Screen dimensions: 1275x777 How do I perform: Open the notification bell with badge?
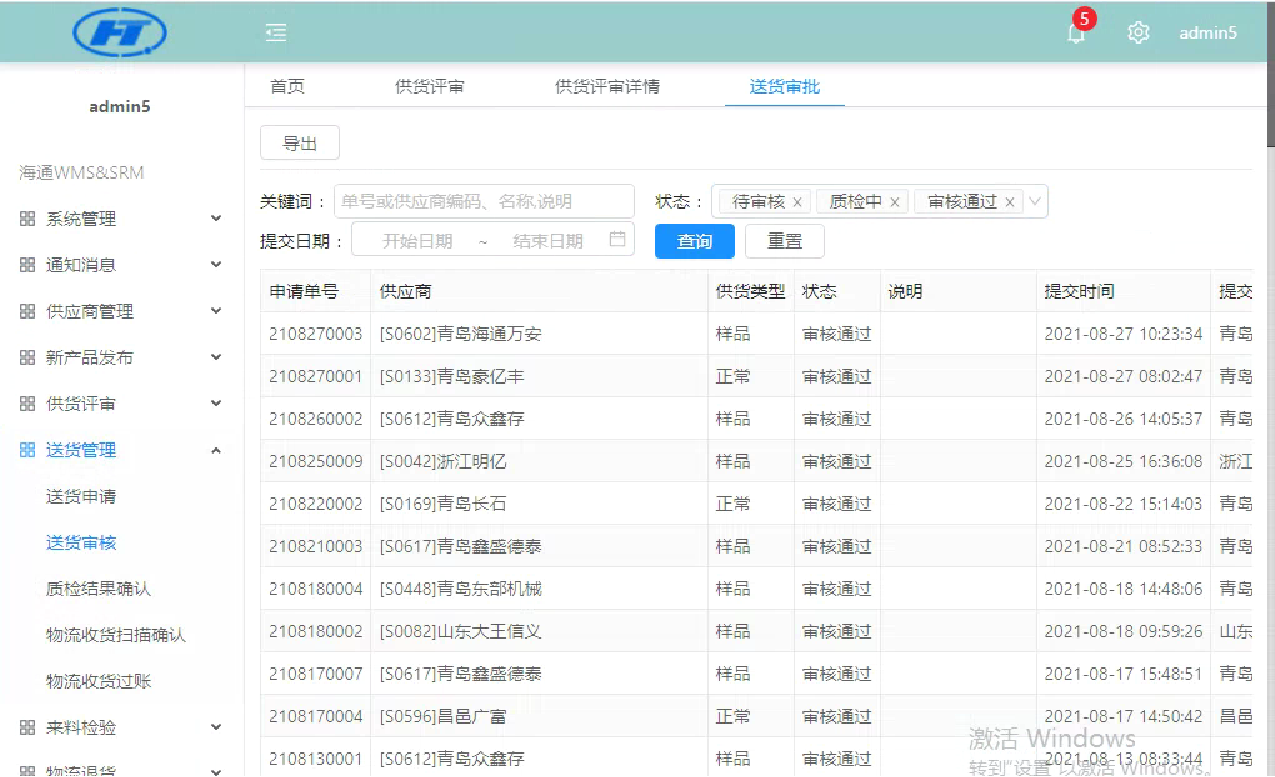point(1076,33)
